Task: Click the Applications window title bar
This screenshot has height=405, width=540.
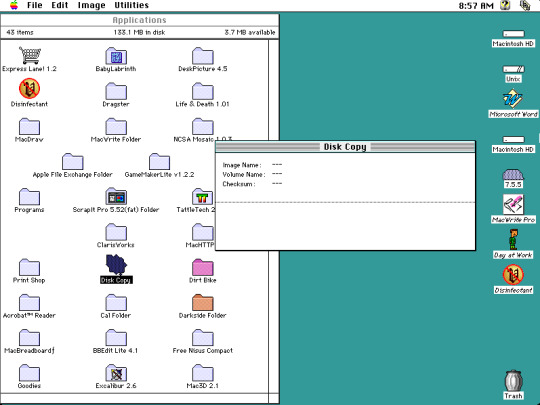Action: click(x=139, y=20)
